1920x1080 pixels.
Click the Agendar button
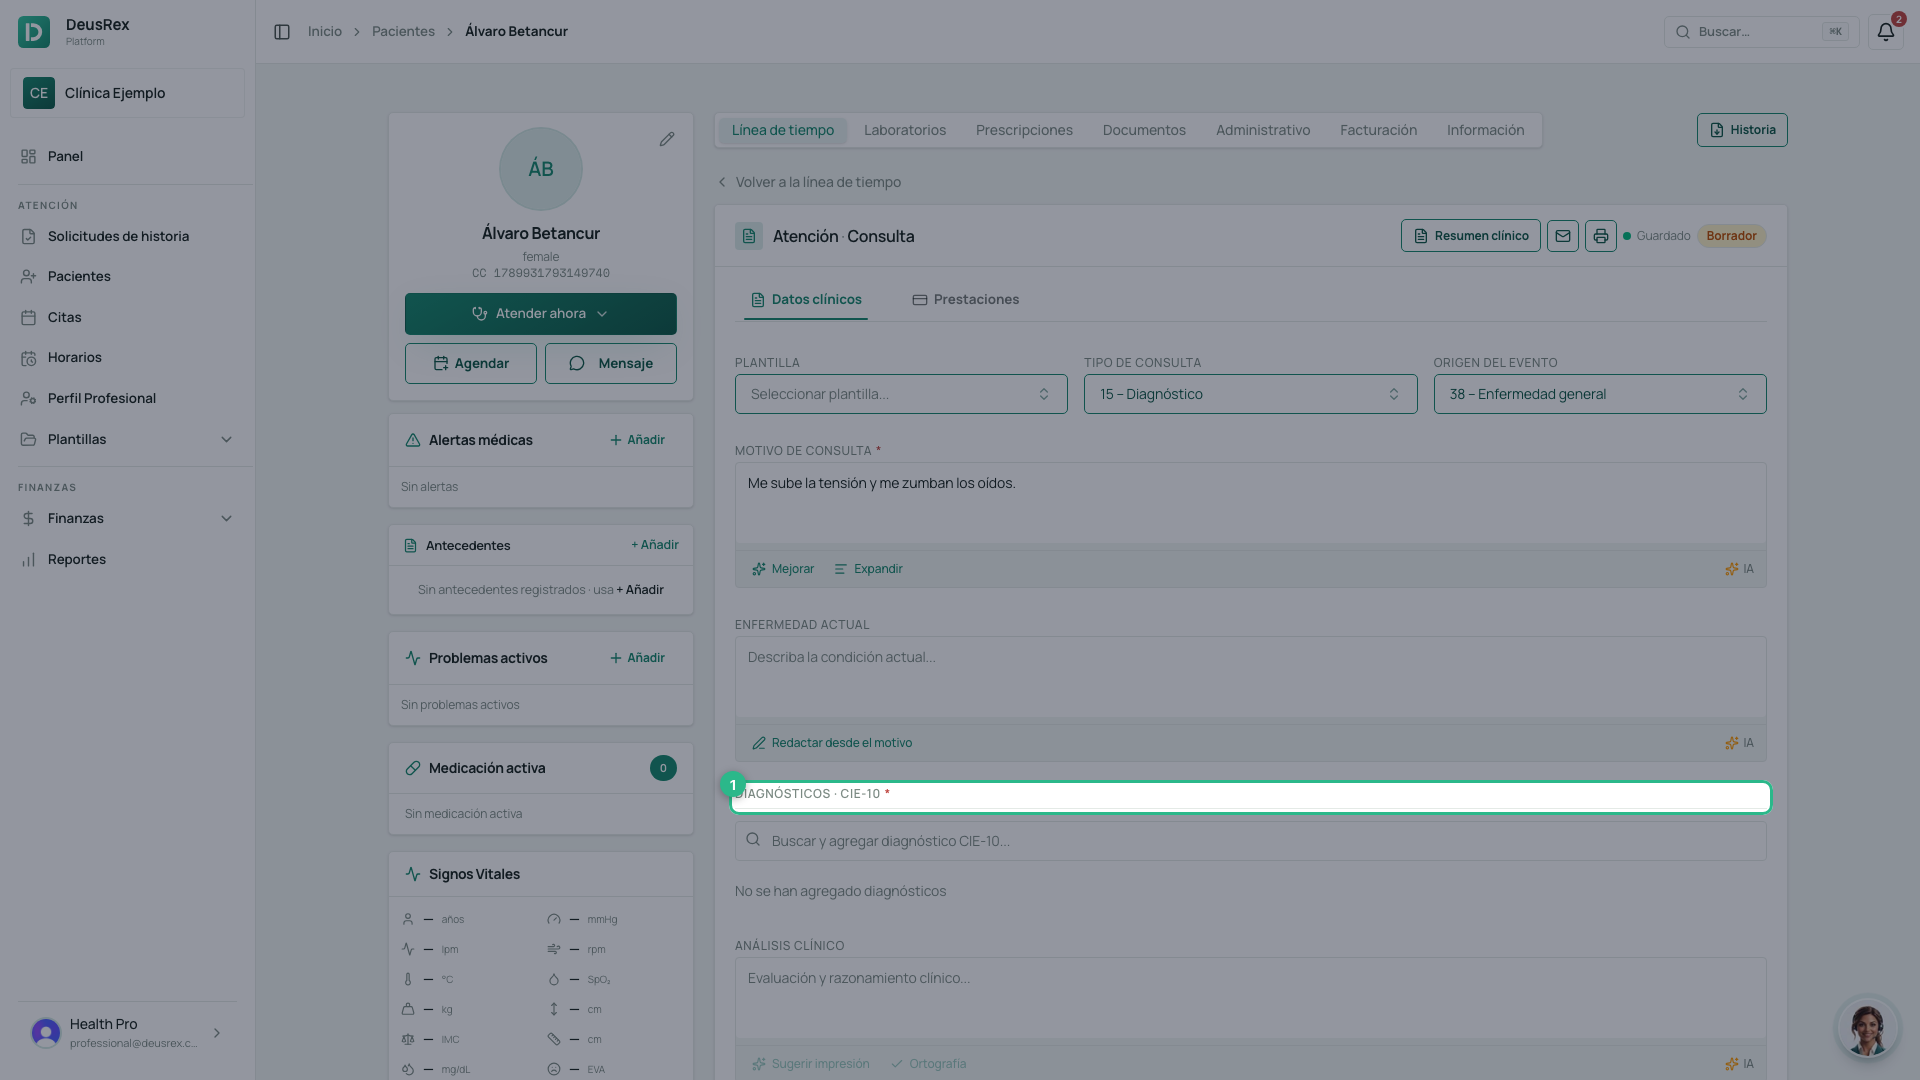coord(471,364)
